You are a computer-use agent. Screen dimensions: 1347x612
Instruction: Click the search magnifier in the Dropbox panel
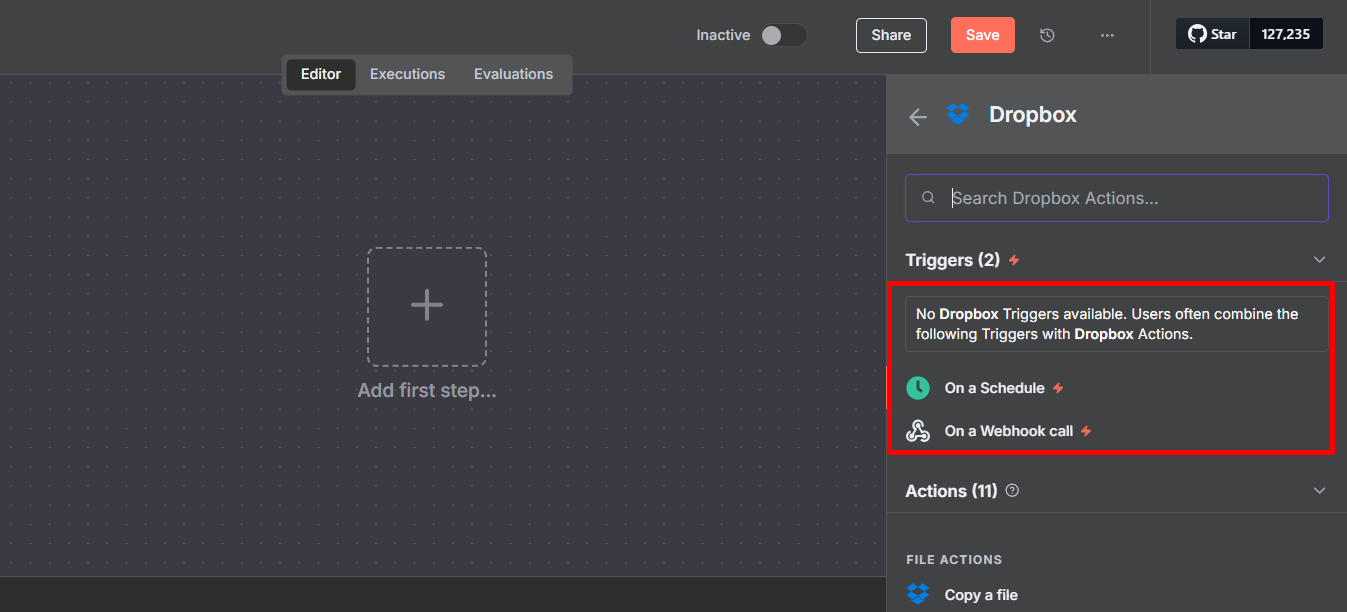pos(928,197)
